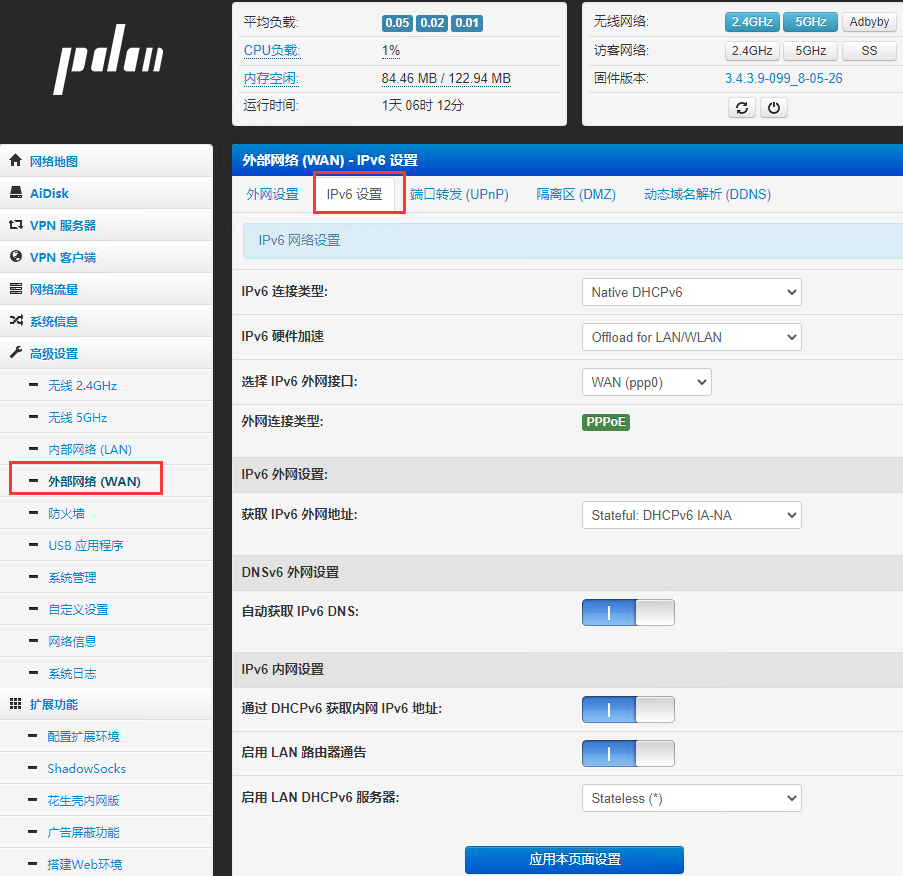903x876 pixels.
Task: Open 无线 2.4GHz settings
Action: pos(82,385)
